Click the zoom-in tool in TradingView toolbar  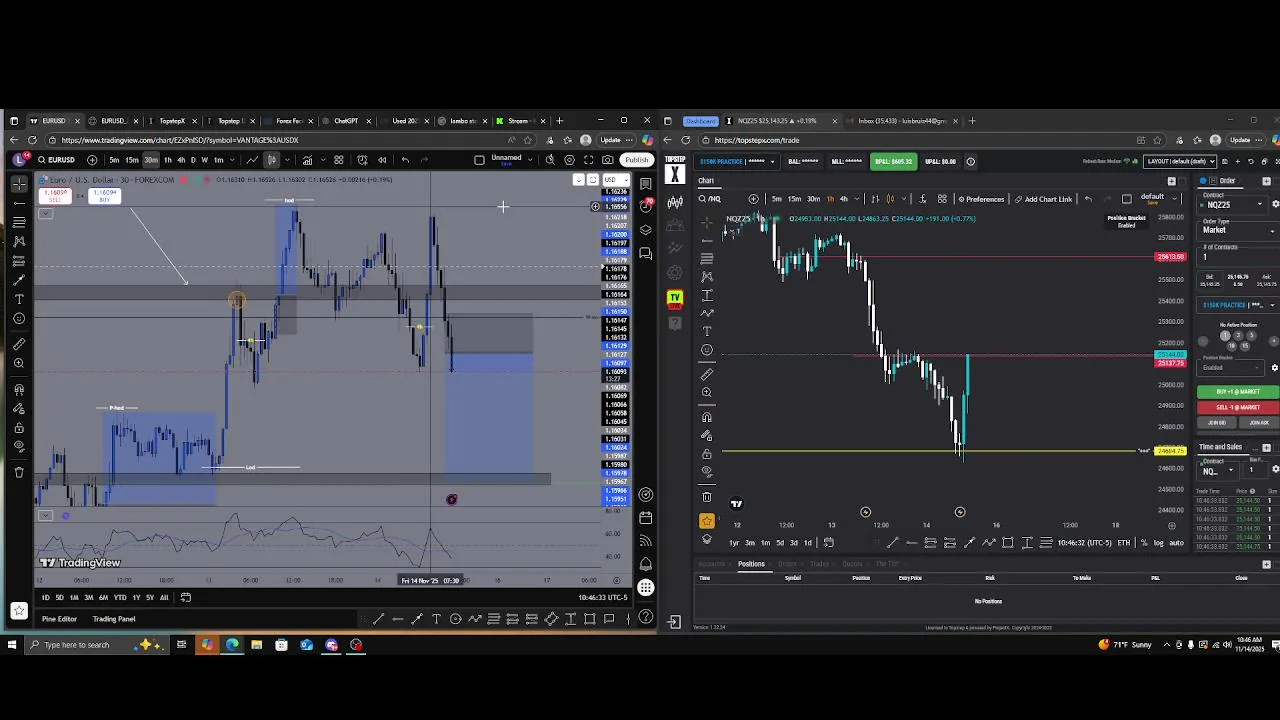(19, 363)
